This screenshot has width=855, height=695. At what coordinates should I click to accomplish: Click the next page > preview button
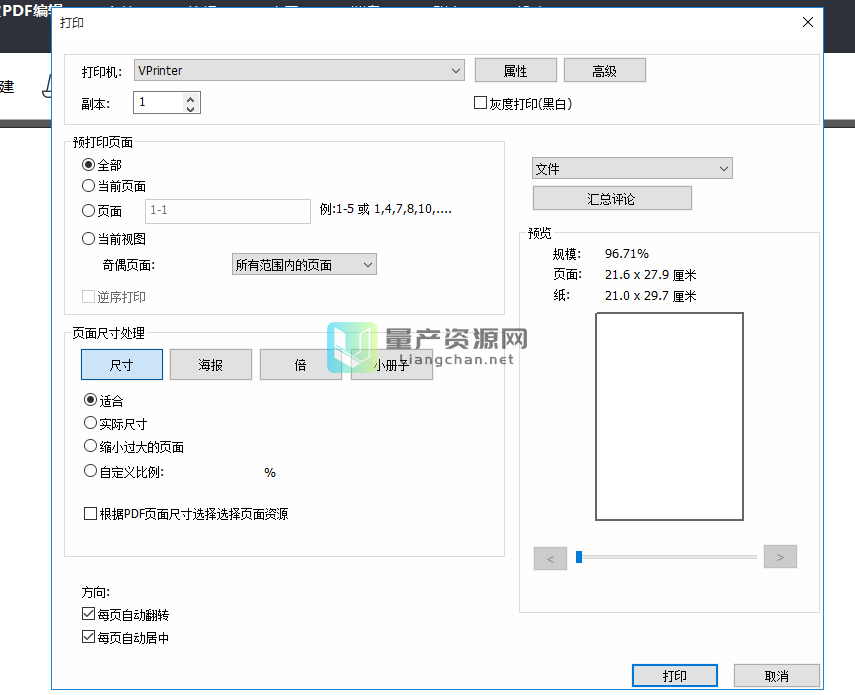(x=780, y=557)
